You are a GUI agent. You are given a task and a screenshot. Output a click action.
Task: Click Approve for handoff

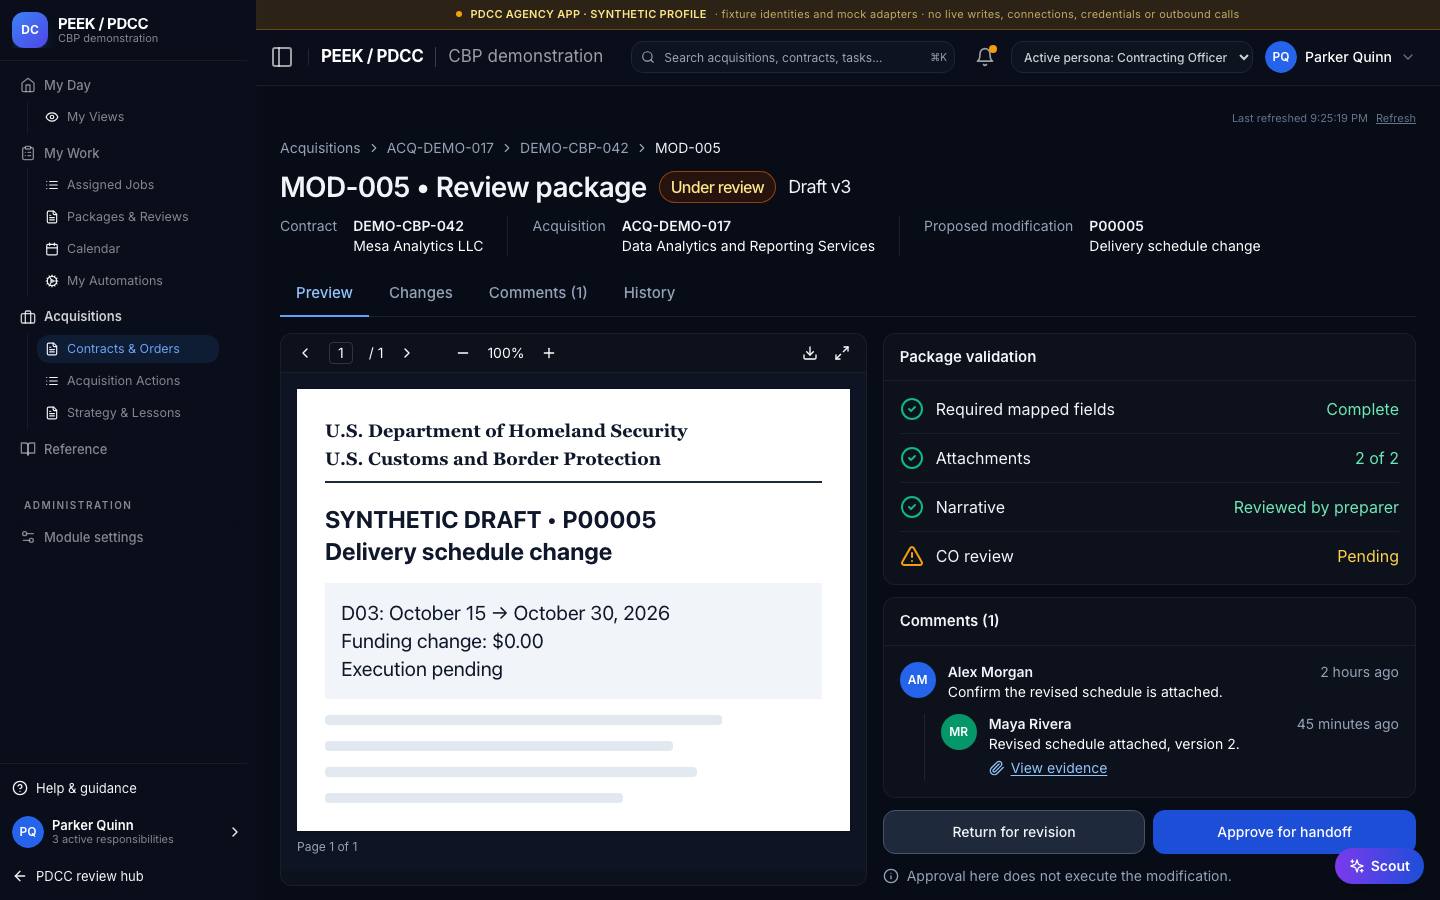[x=1284, y=832]
